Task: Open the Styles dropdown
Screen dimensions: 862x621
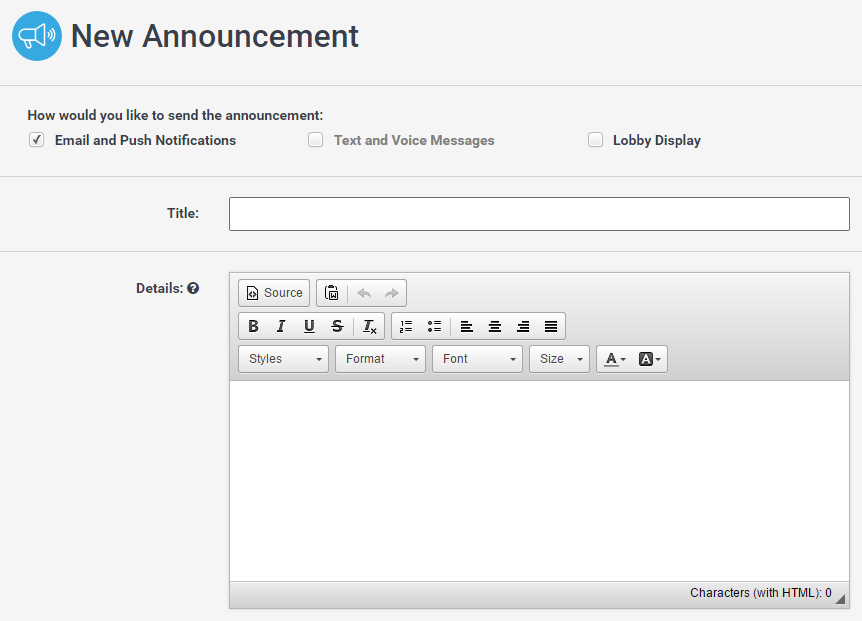Action: (x=283, y=359)
